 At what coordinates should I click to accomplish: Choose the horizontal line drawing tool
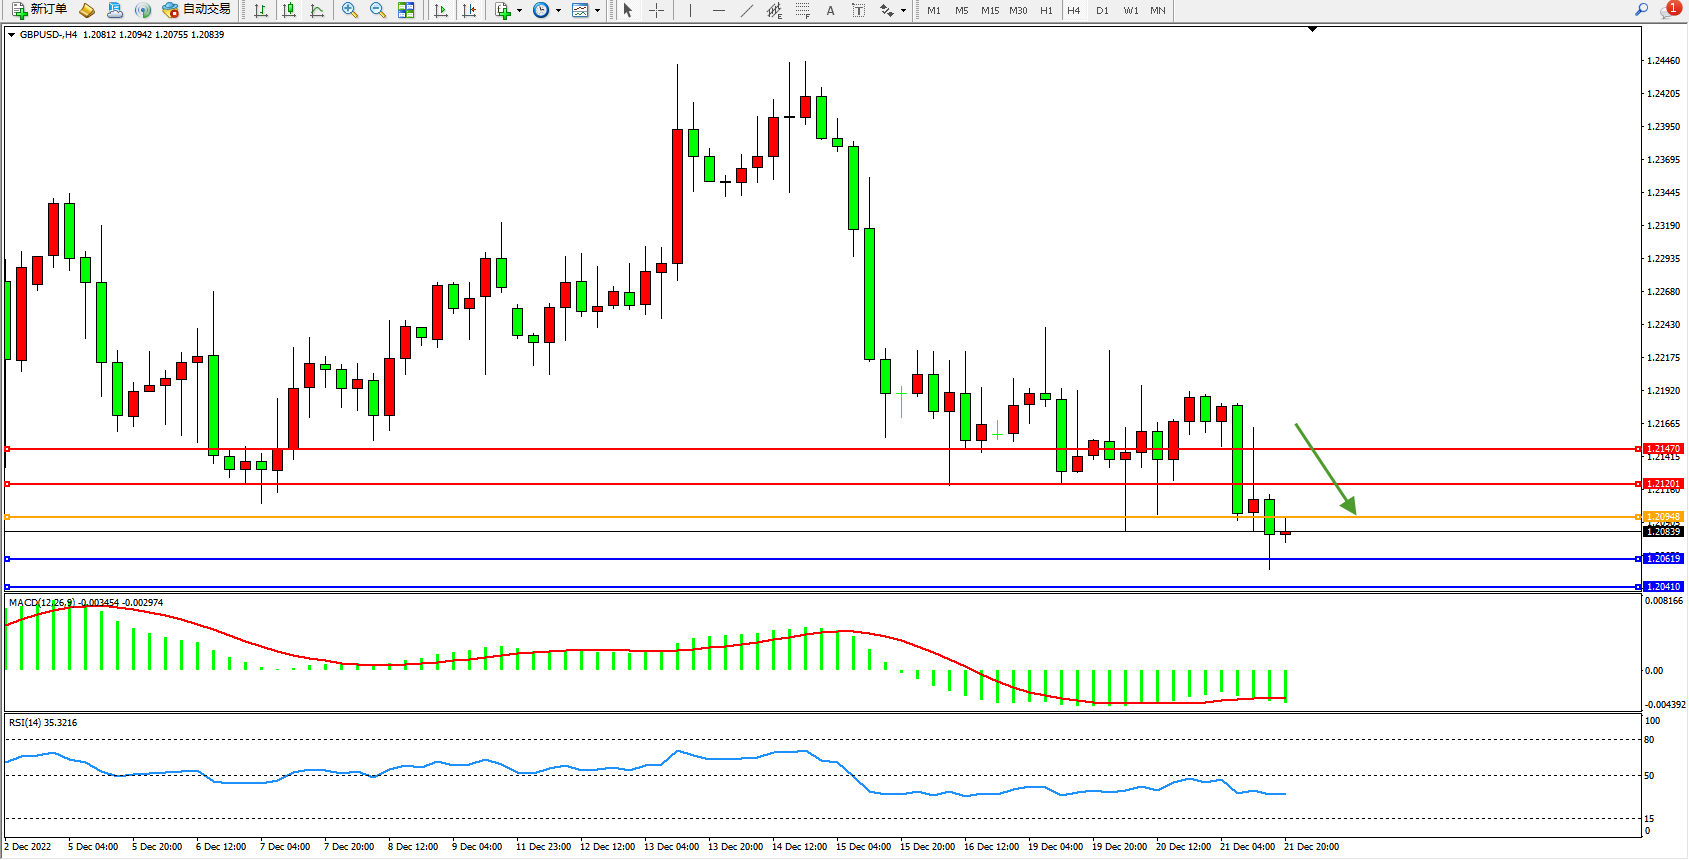tap(718, 10)
